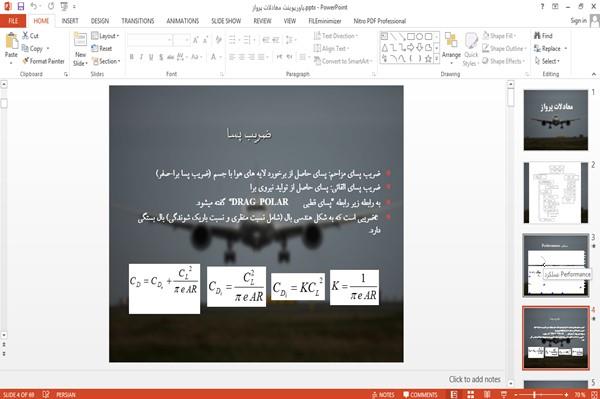Image resolution: width=600 pixels, height=399 pixels.
Task: Select the oval shape in shapes gallery
Action: click(x=420, y=37)
